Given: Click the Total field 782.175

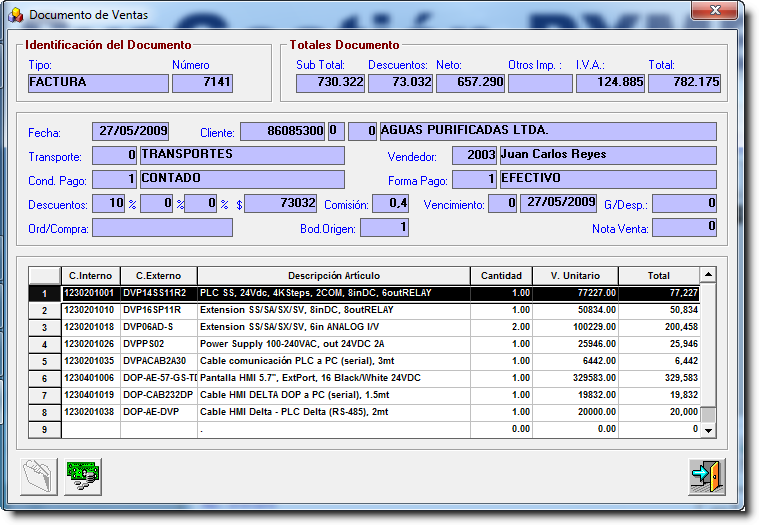Looking at the screenshot, I should (x=684, y=83).
